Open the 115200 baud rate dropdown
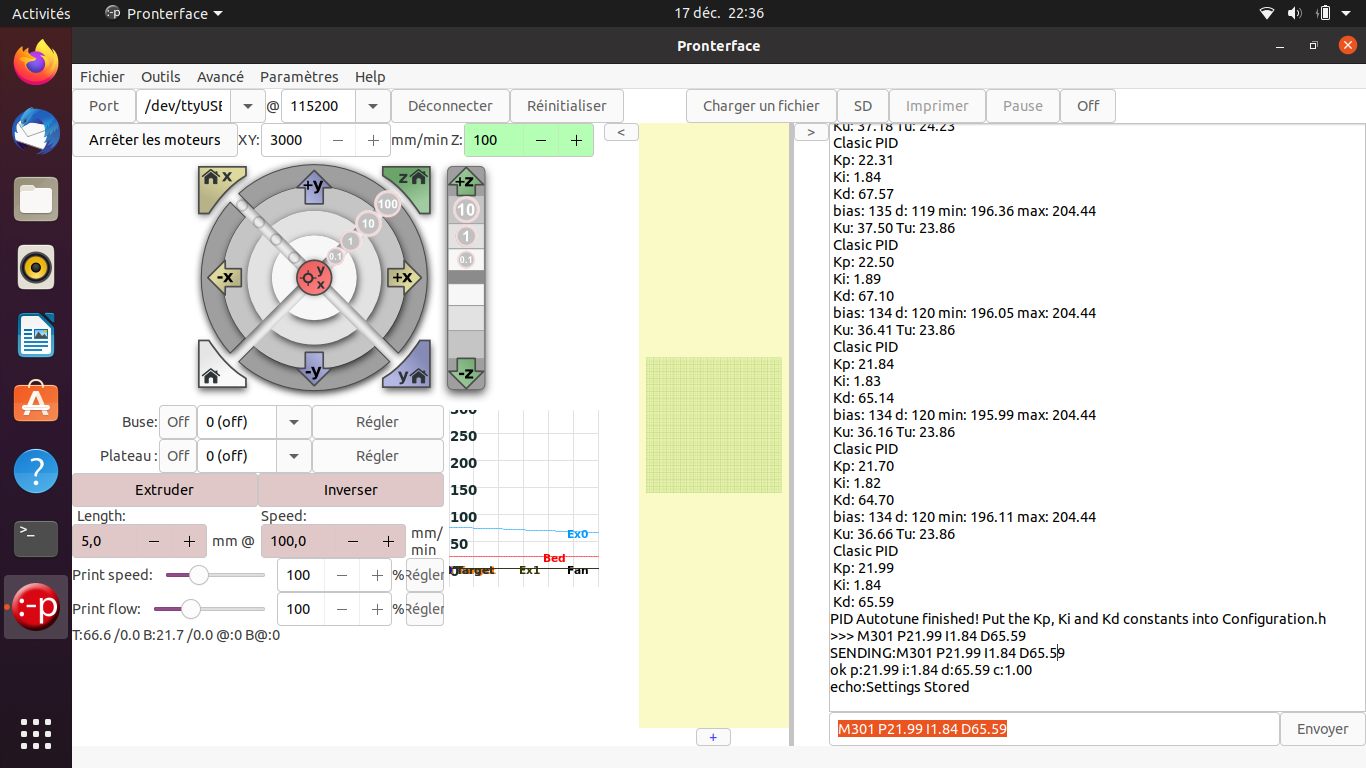Viewport: 1366px width, 768px height. [372, 106]
